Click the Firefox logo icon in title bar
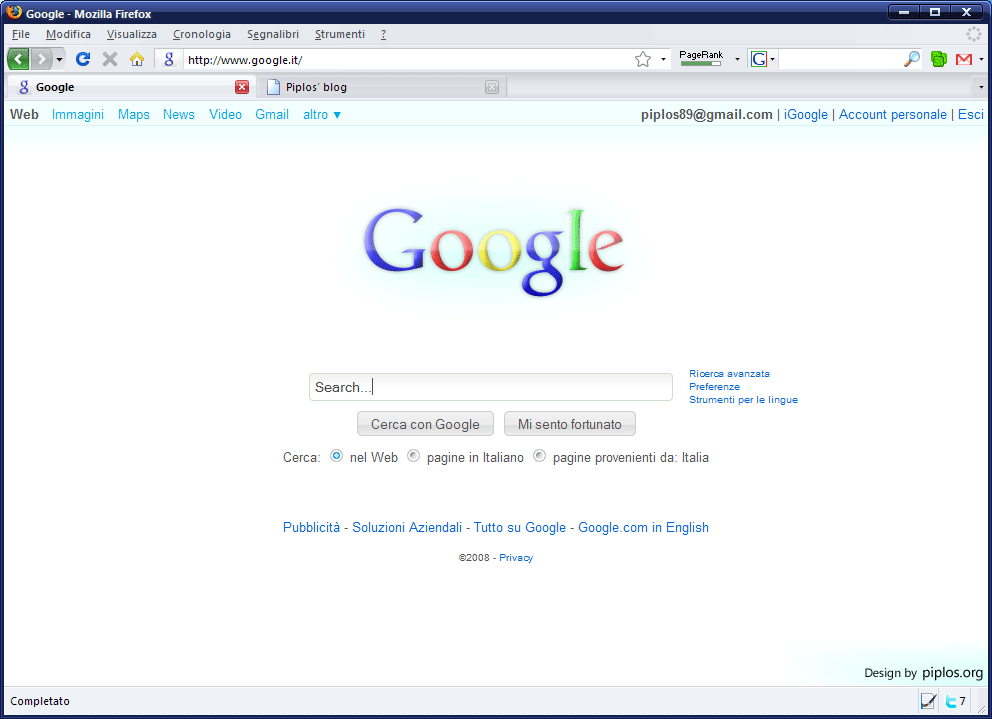 pyautogui.click(x=13, y=12)
